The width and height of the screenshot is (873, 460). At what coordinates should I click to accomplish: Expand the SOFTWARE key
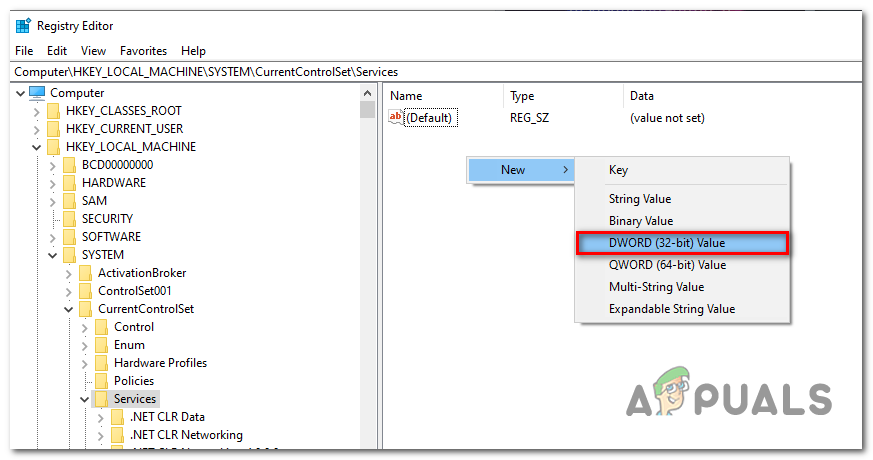[x=53, y=237]
